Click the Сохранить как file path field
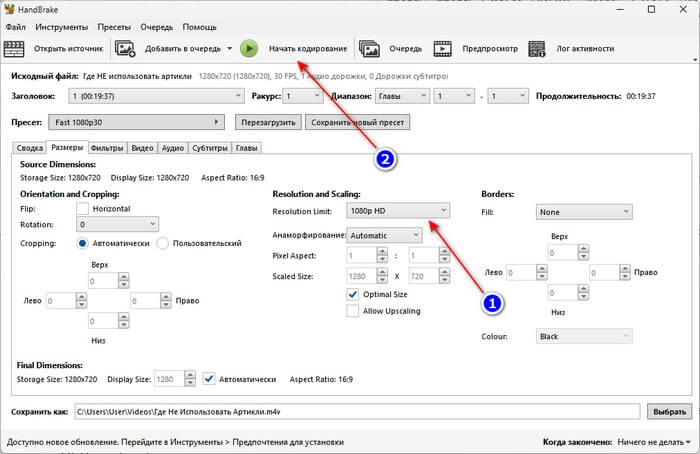The height and width of the screenshot is (454, 700). 357,412
